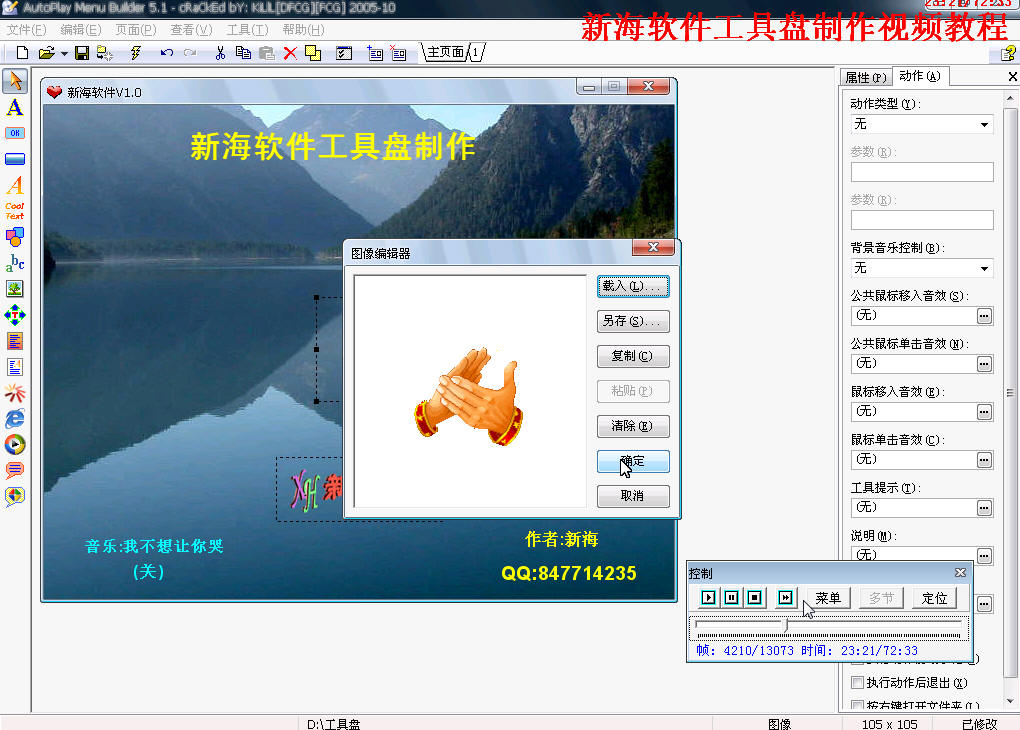
Task: Click play in the 控制 panel
Action: [x=708, y=597]
